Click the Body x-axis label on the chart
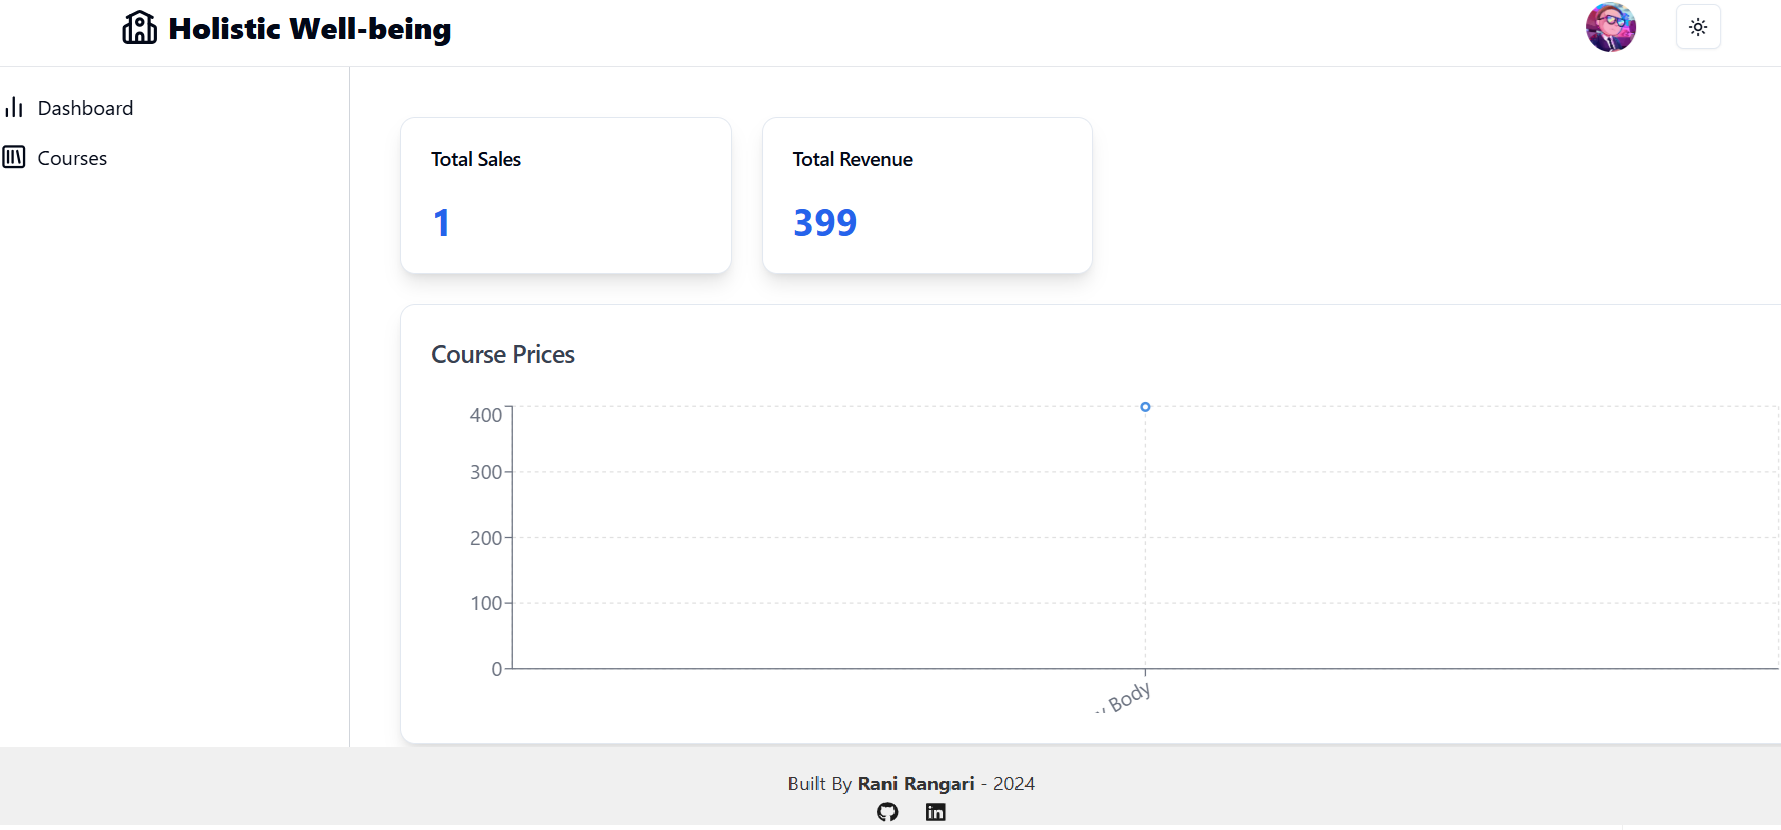The width and height of the screenshot is (1781, 830). (x=1129, y=697)
